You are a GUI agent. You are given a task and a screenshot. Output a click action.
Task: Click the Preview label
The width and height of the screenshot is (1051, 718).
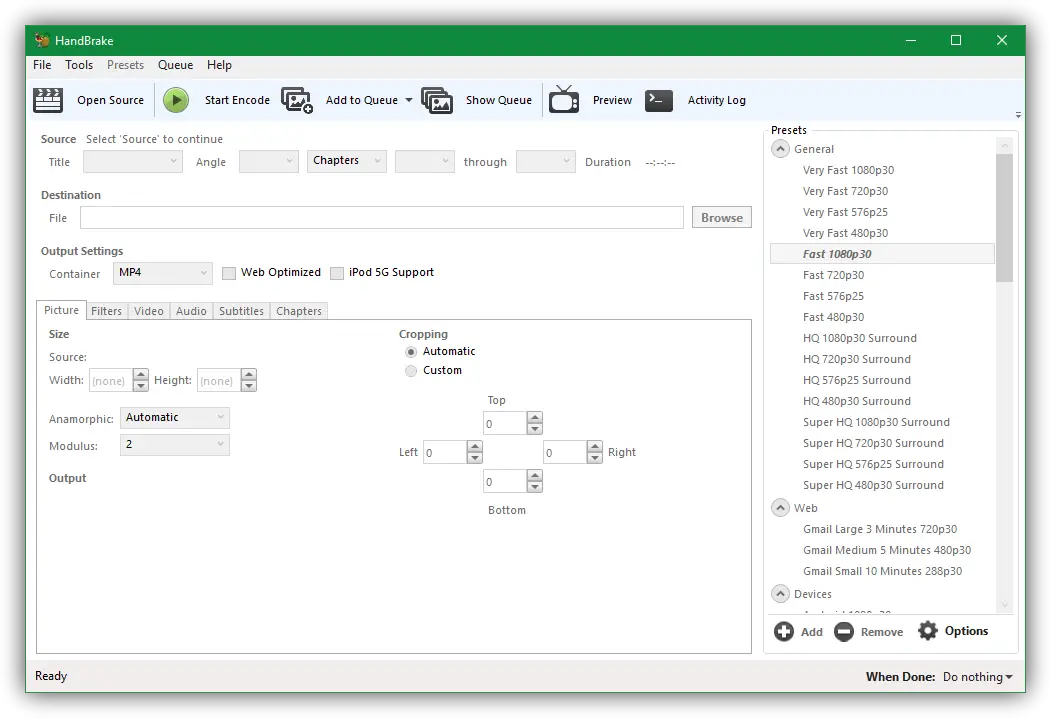coord(612,100)
